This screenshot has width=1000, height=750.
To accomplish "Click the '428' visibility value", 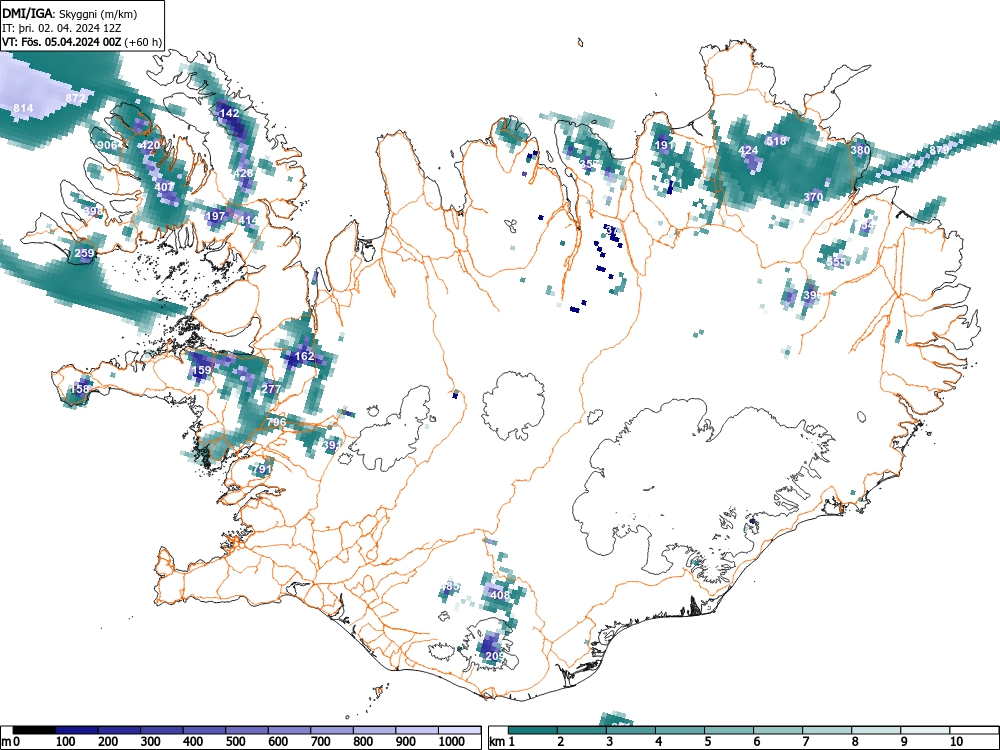I will coord(244,173).
